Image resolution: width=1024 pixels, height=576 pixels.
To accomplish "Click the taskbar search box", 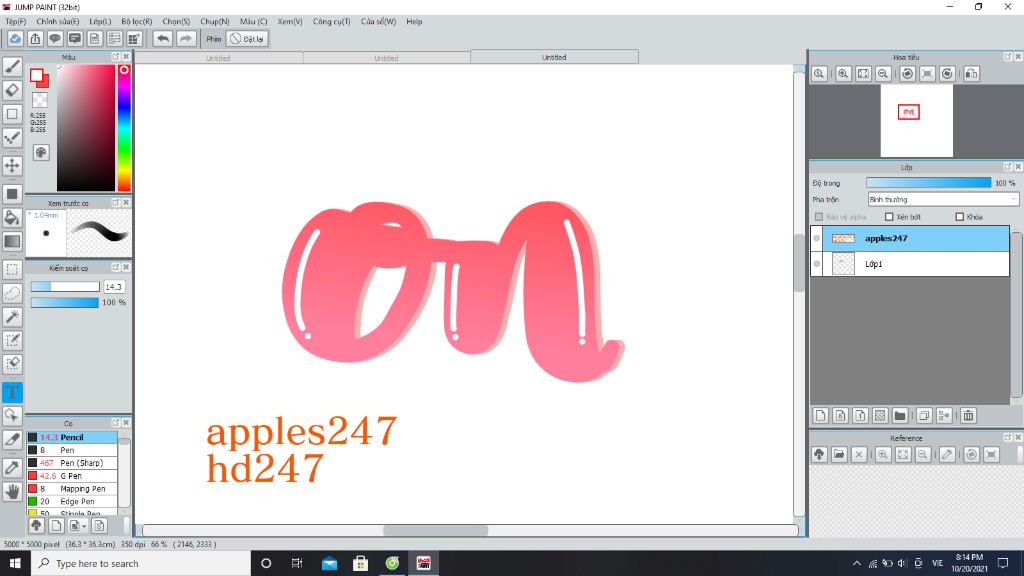I will [x=140, y=563].
